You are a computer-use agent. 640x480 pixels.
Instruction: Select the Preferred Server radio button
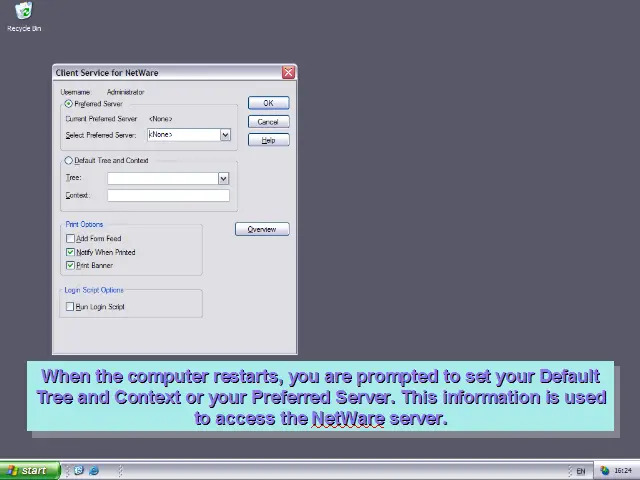pyautogui.click(x=69, y=104)
